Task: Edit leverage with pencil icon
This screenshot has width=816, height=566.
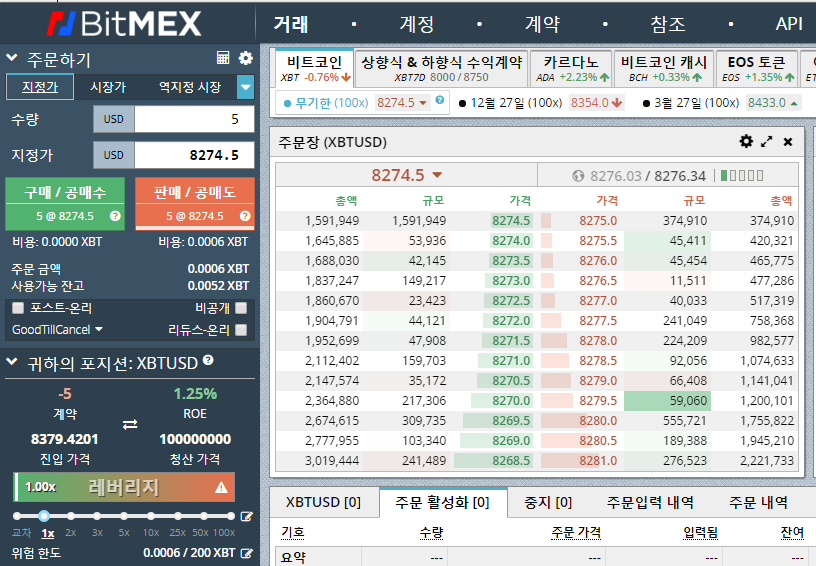Action: [x=247, y=517]
